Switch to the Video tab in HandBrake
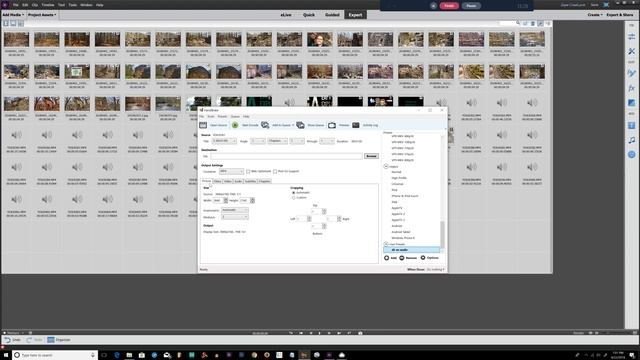The image size is (640, 360). 228,181
